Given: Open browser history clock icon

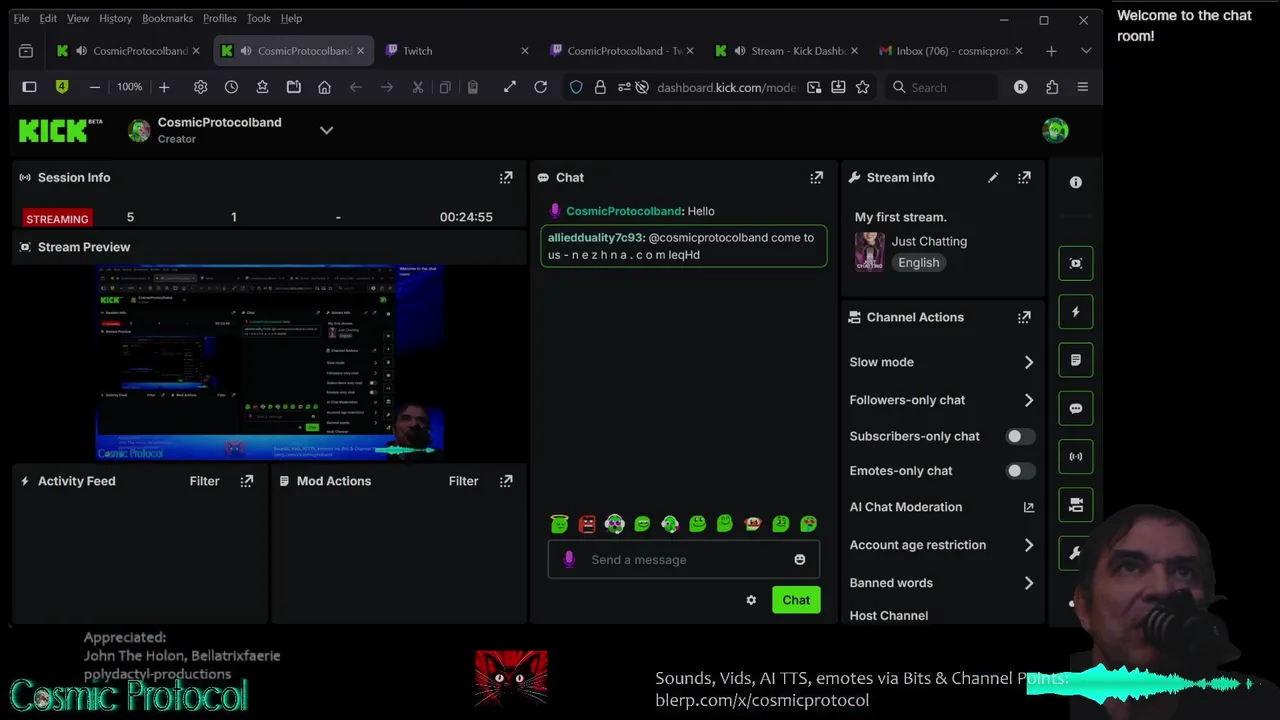Looking at the screenshot, I should 231,87.
